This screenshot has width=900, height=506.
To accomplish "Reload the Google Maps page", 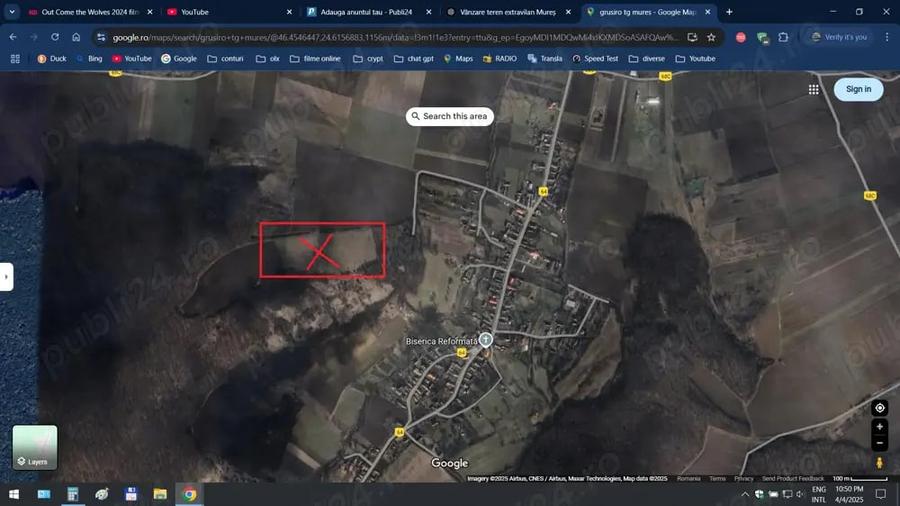I will point(55,37).
